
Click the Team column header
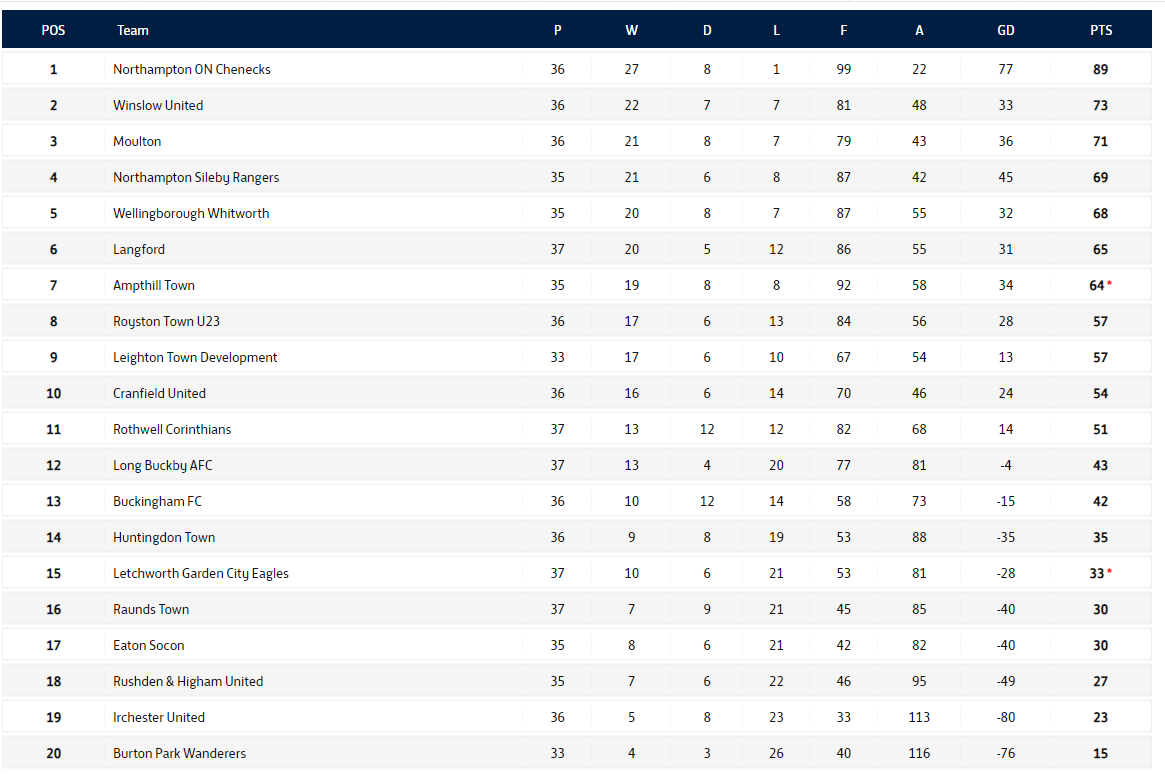tap(133, 31)
